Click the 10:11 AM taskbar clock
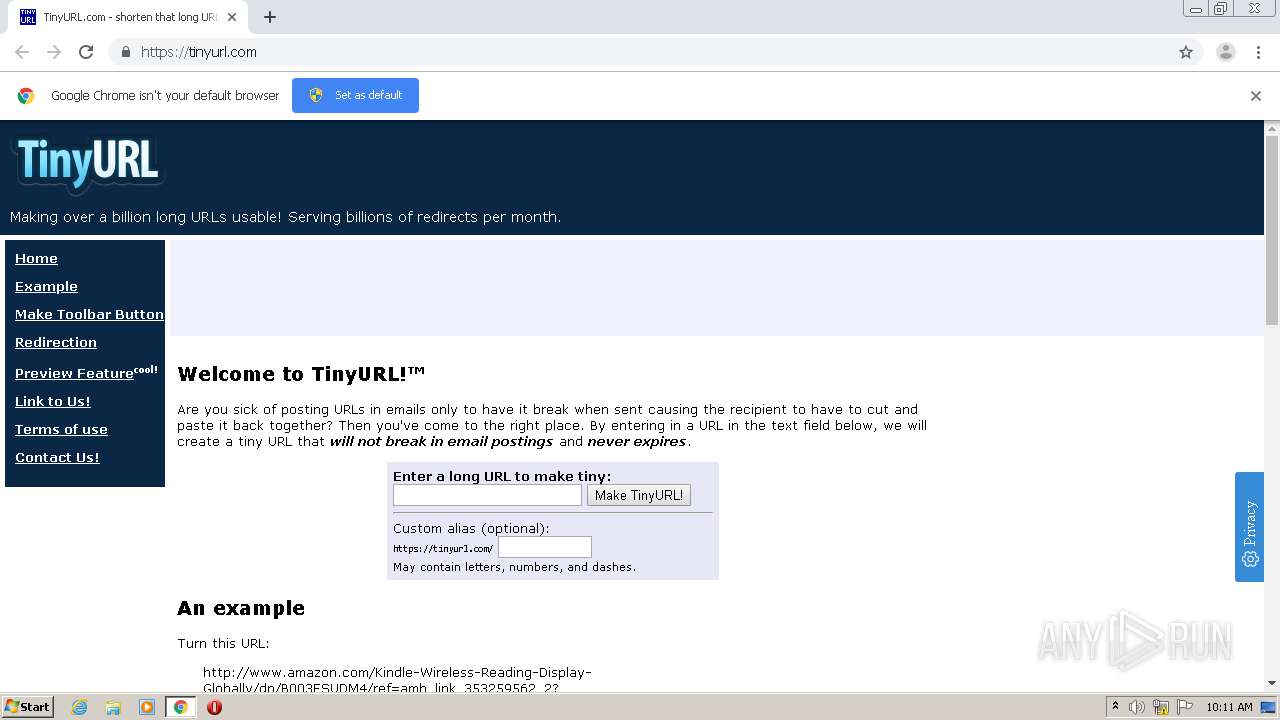Viewport: 1280px width, 720px height. click(x=1229, y=707)
